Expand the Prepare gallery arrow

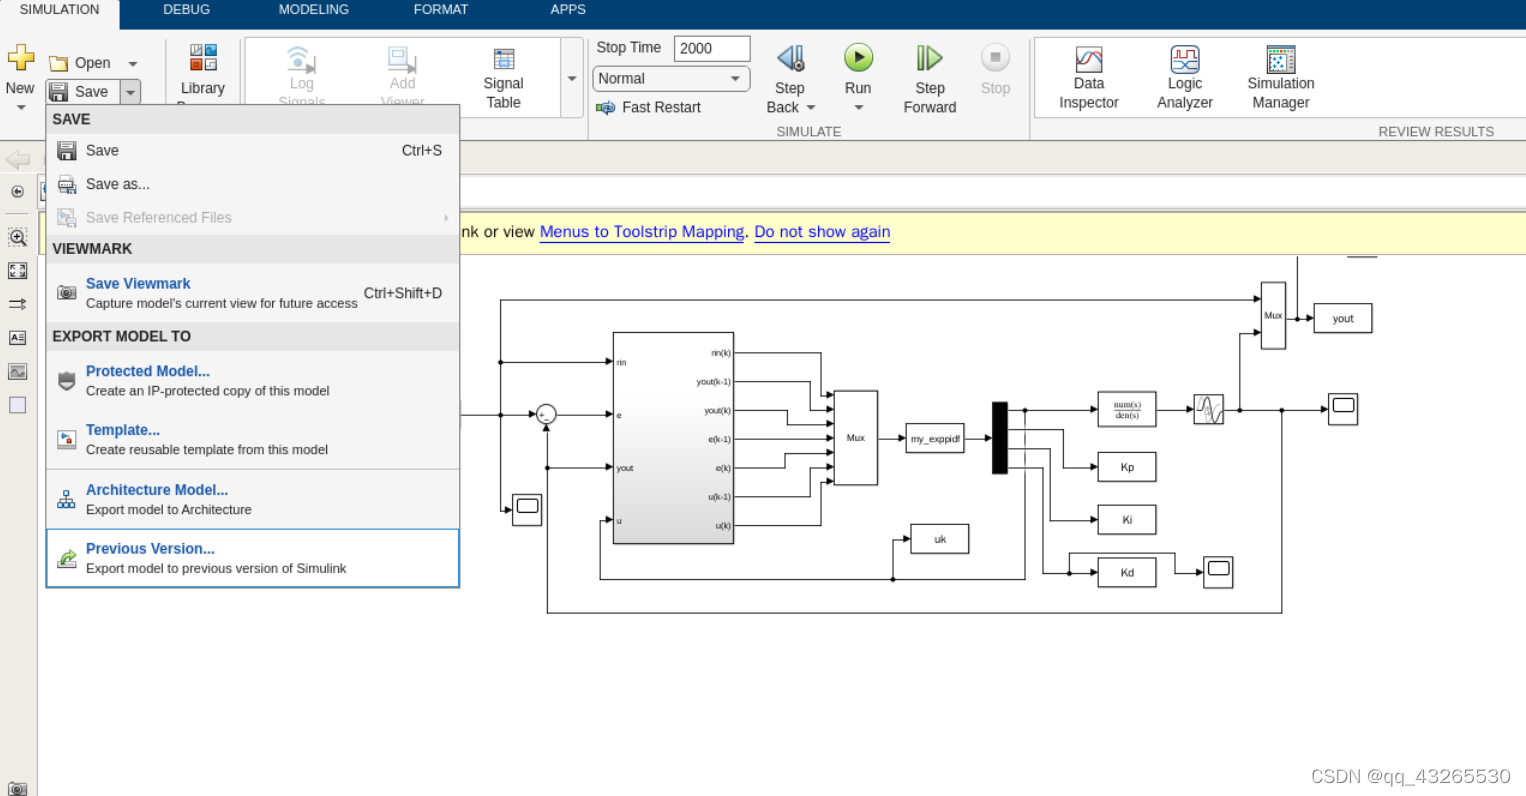tap(572, 78)
